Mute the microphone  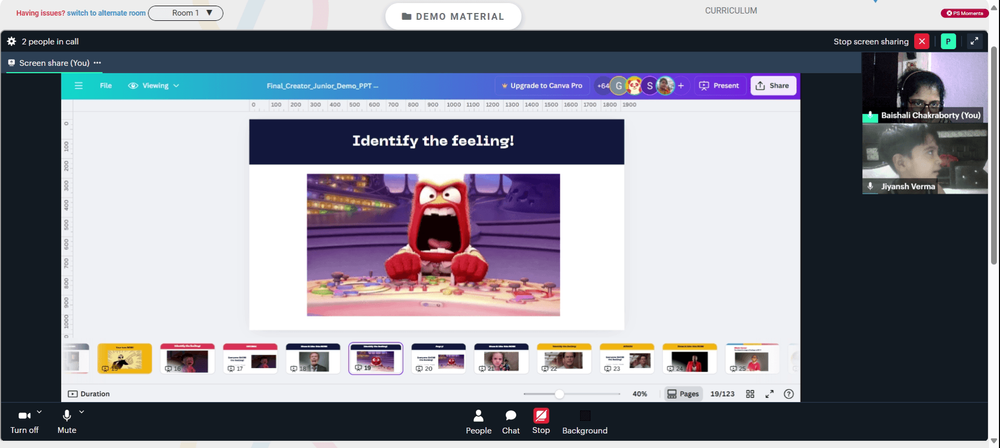[66, 422]
